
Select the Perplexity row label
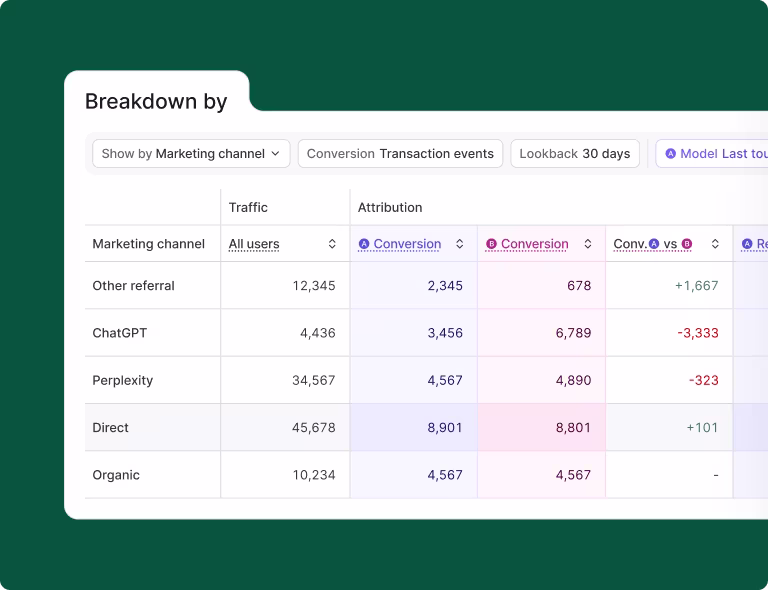tap(122, 380)
